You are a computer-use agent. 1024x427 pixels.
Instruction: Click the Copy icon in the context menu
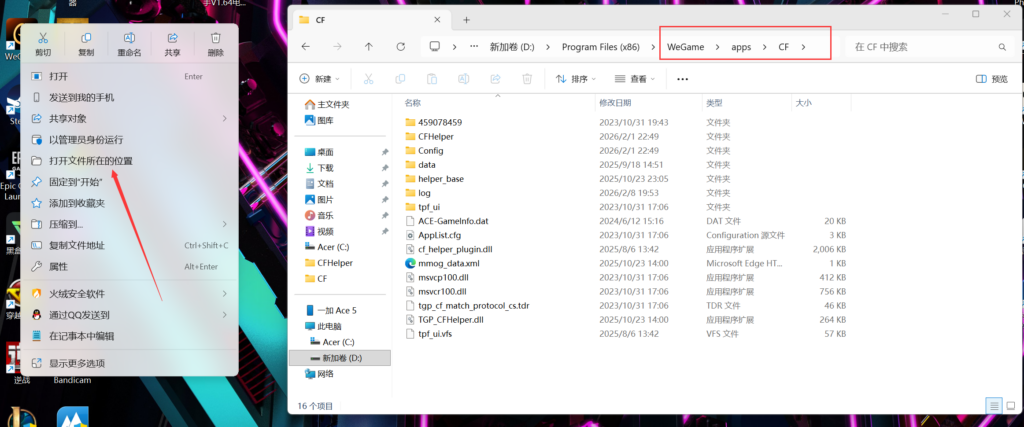[x=86, y=39]
